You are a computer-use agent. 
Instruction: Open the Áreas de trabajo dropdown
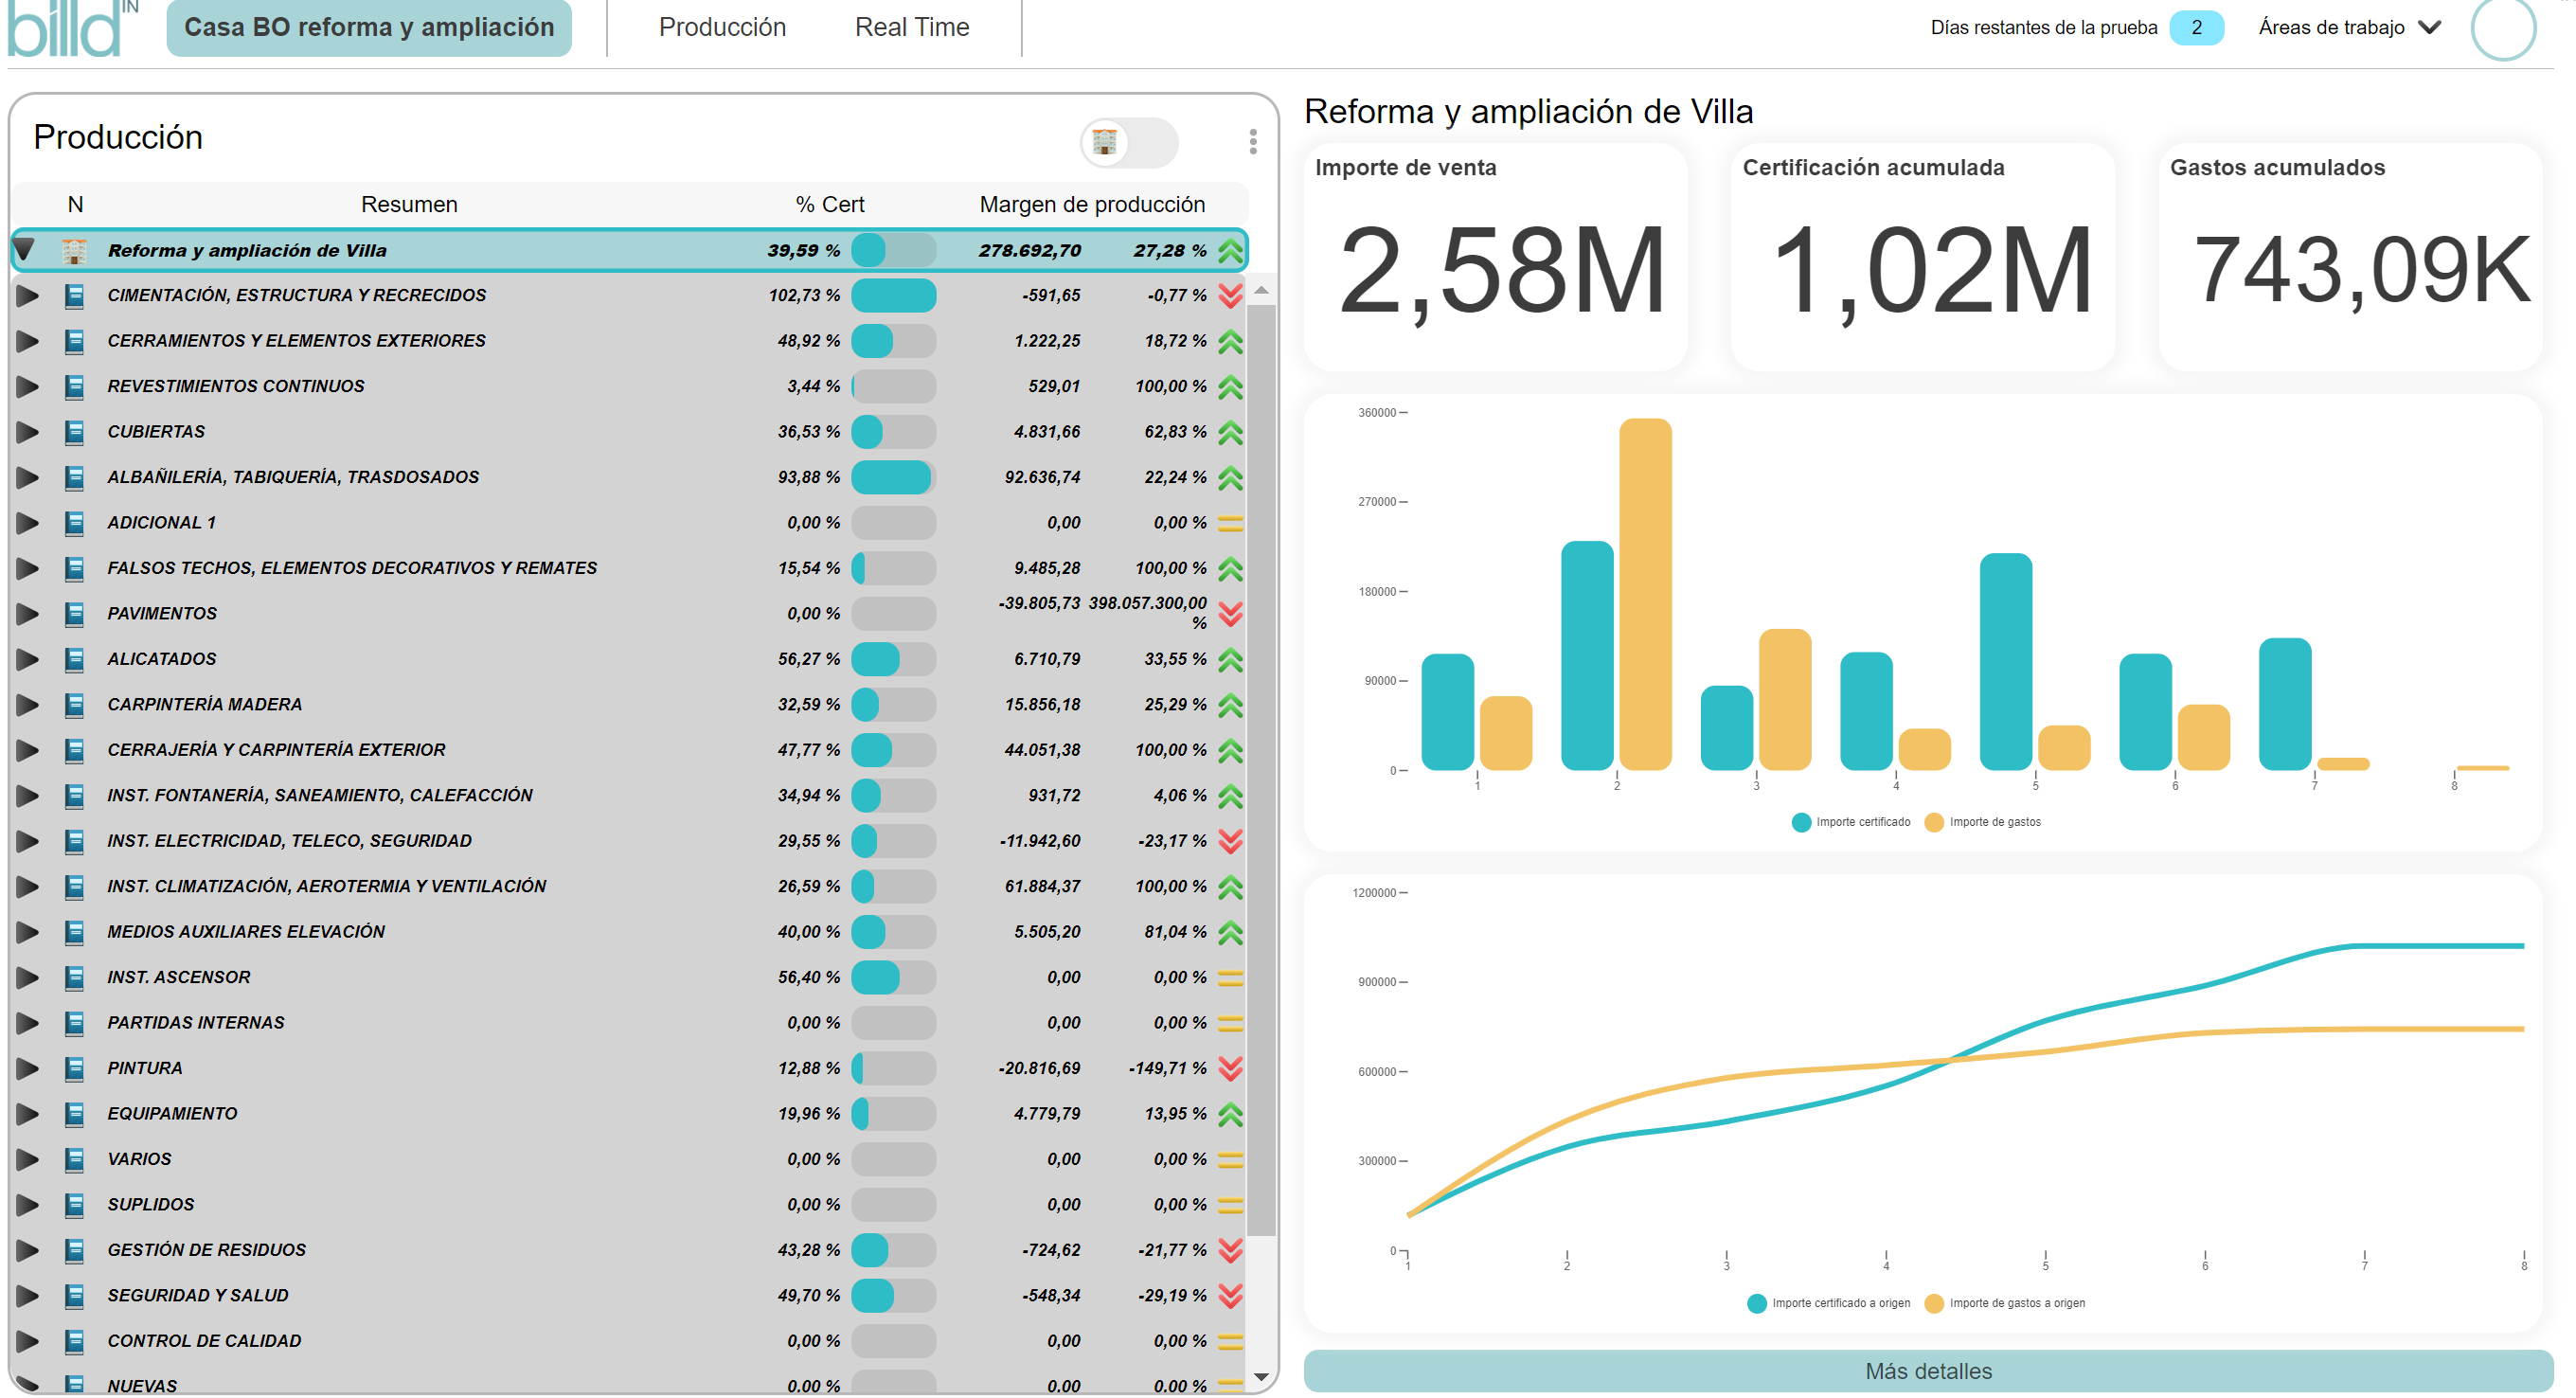coord(2348,28)
